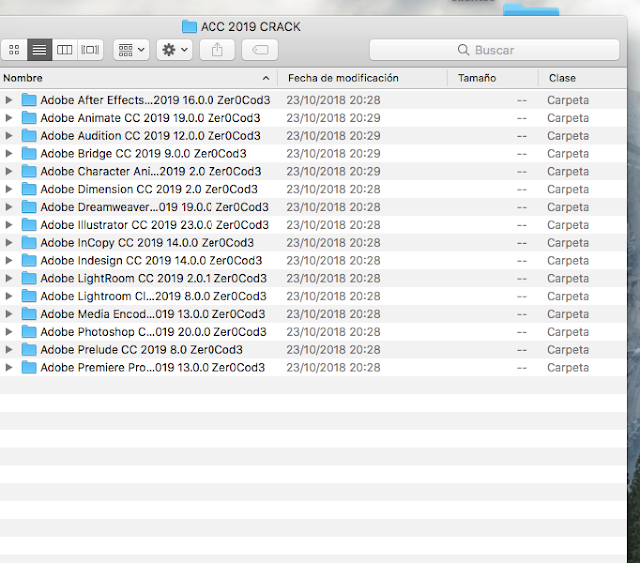The width and height of the screenshot is (640, 563).
Task: Expand Adobe Prelude CC 2019 triangle
Action: pyautogui.click(x=9, y=349)
